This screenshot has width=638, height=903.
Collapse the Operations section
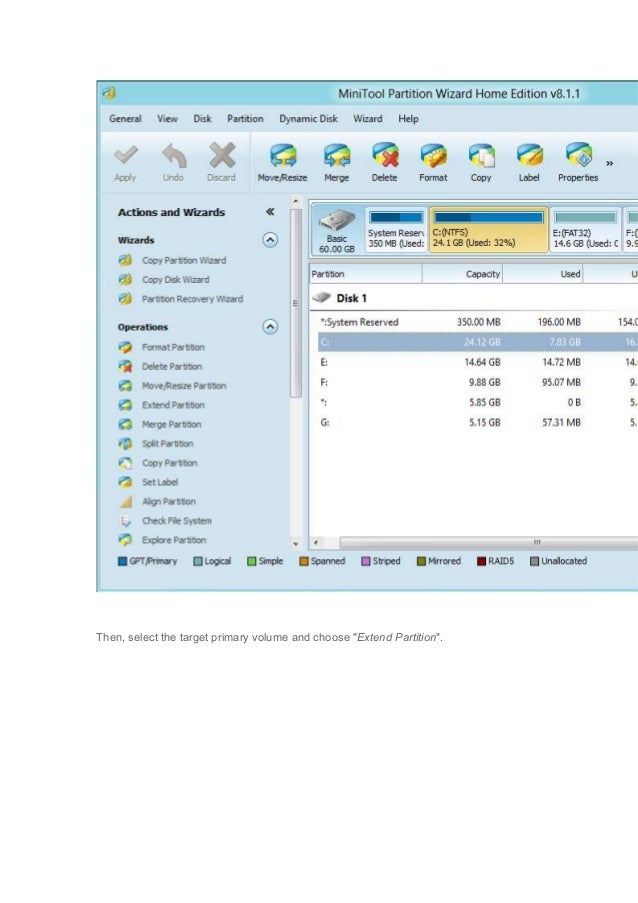pyautogui.click(x=270, y=327)
